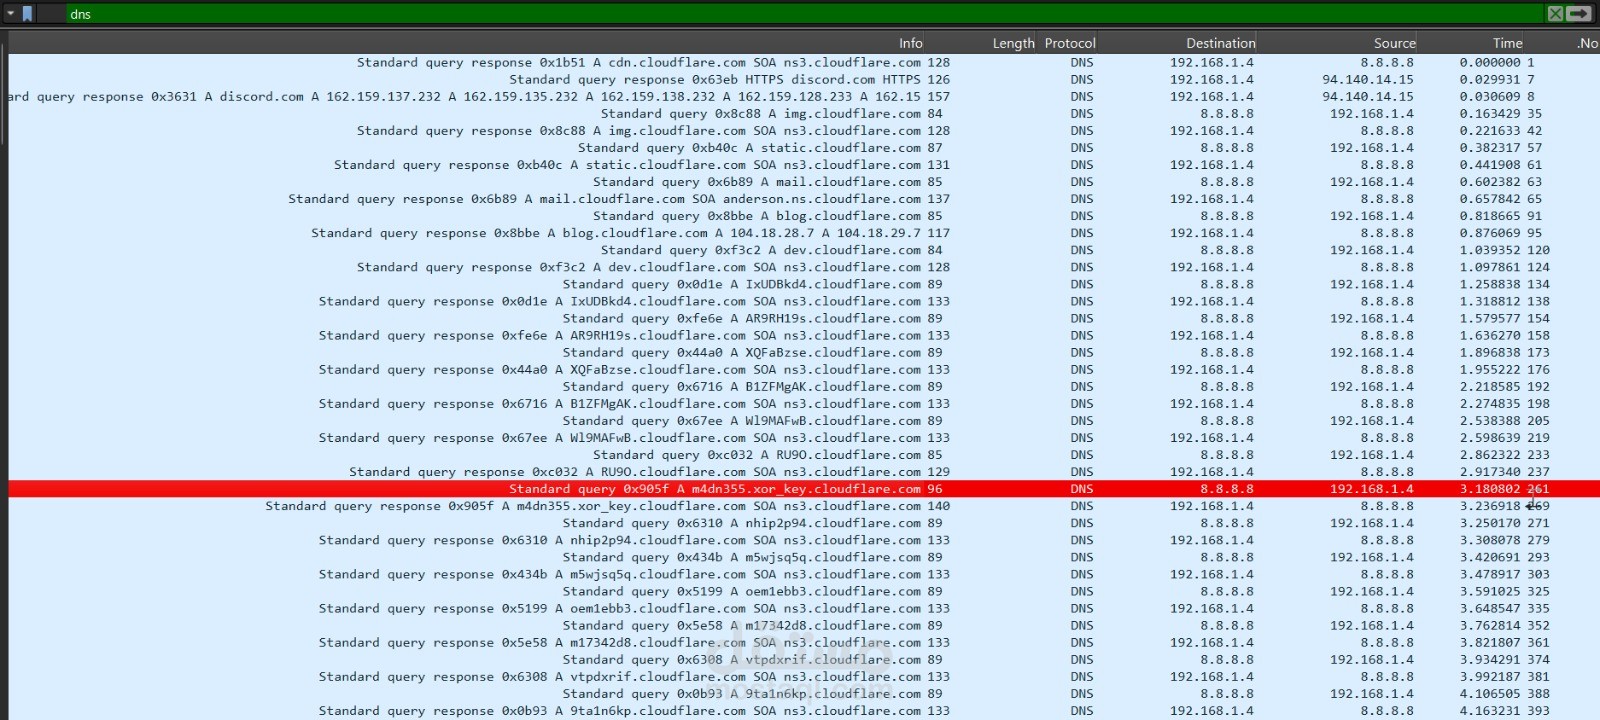Select response 0xc032 RU9O.cloudflare.com row

(x=804, y=472)
